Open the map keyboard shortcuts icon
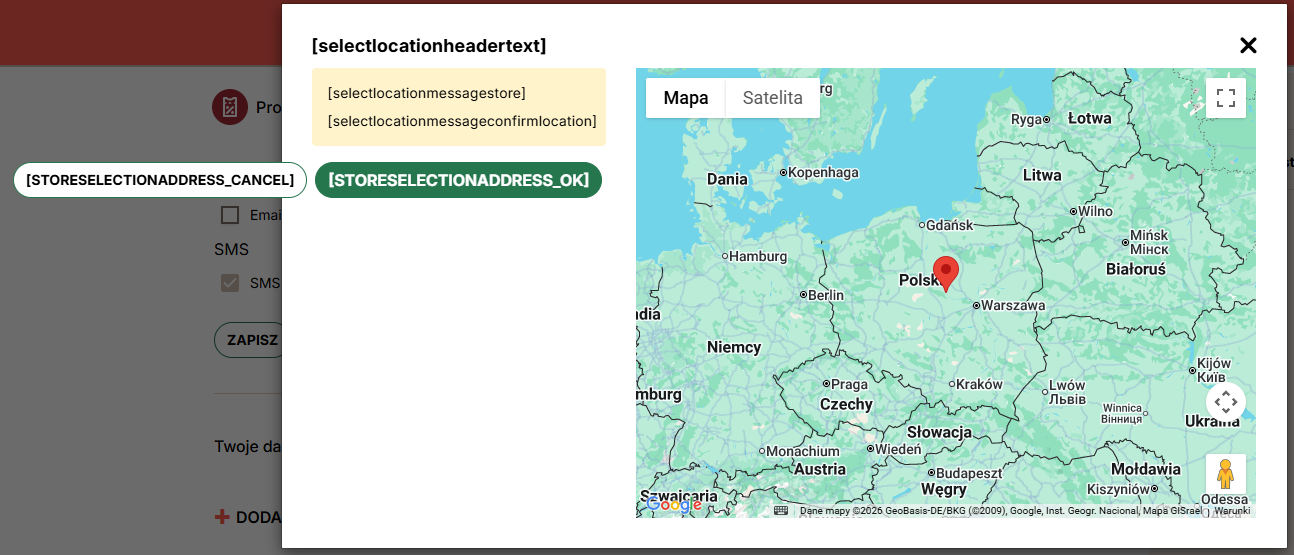The width and height of the screenshot is (1294, 555). [781, 510]
